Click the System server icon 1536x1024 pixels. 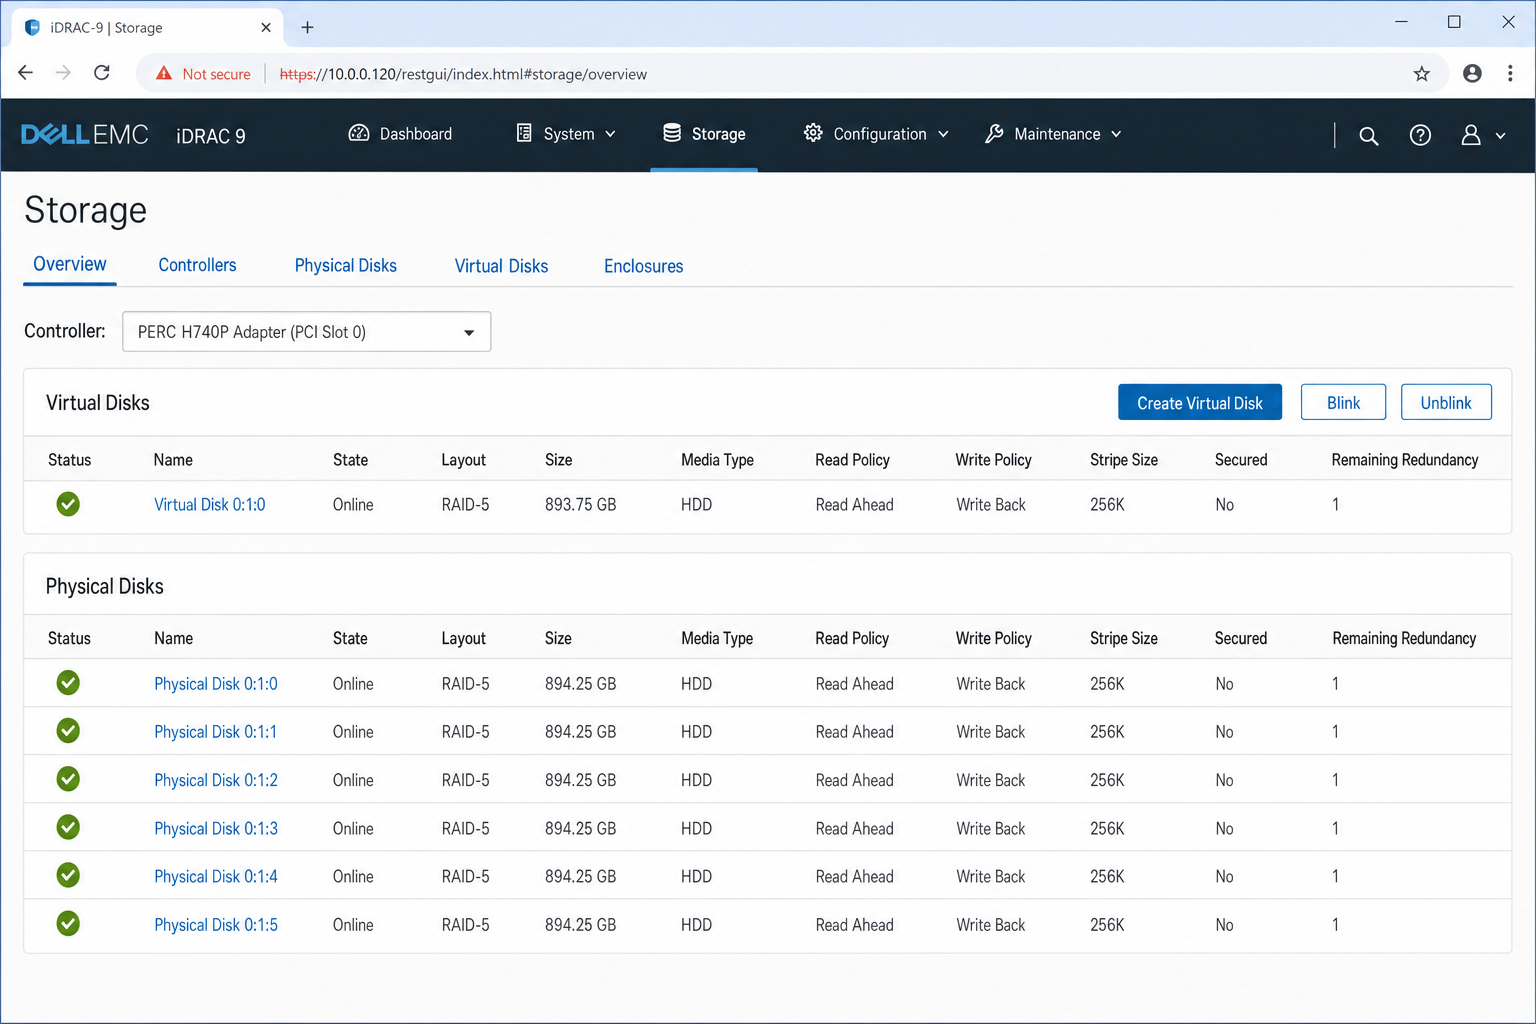pos(524,133)
